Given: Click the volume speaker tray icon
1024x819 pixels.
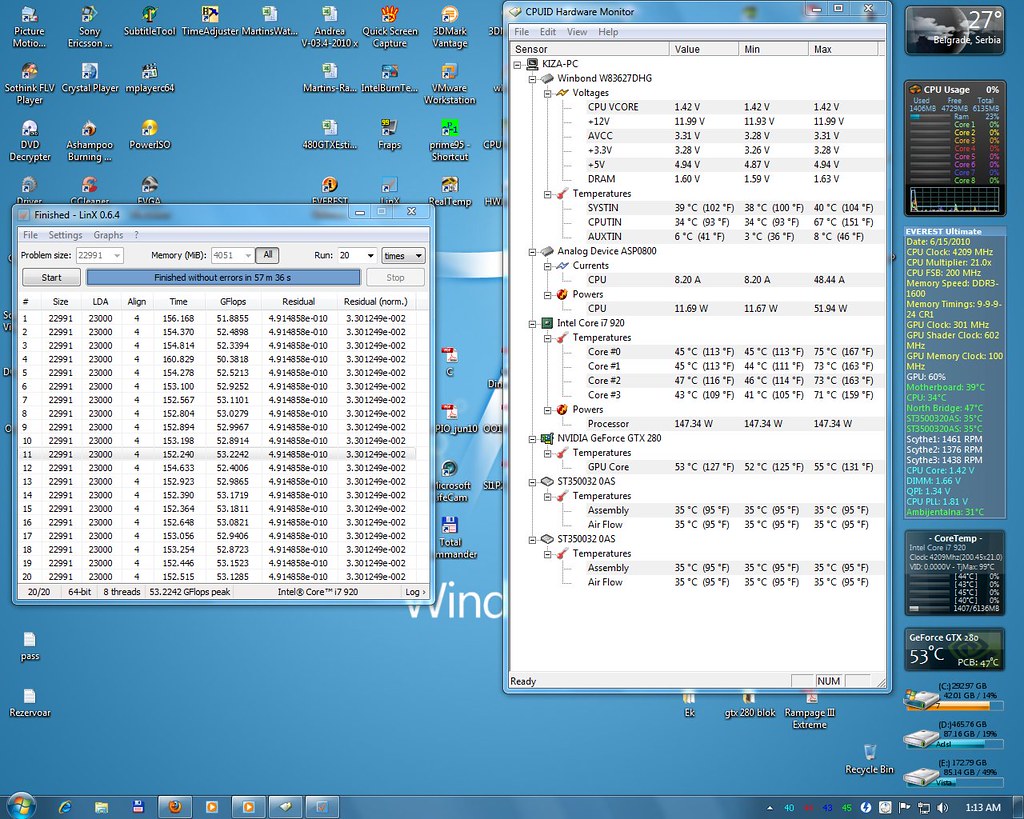Looking at the screenshot, I should [942, 807].
